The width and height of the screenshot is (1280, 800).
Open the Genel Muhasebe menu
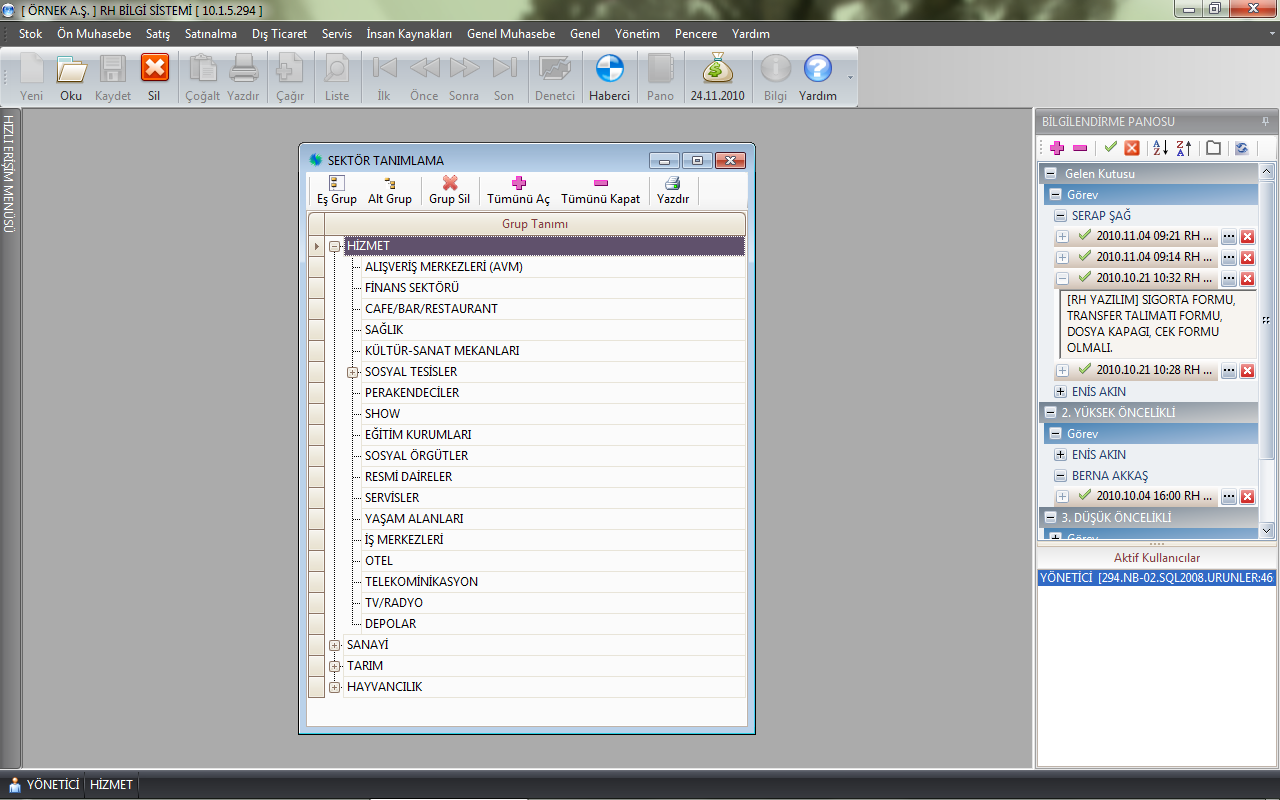[x=510, y=34]
